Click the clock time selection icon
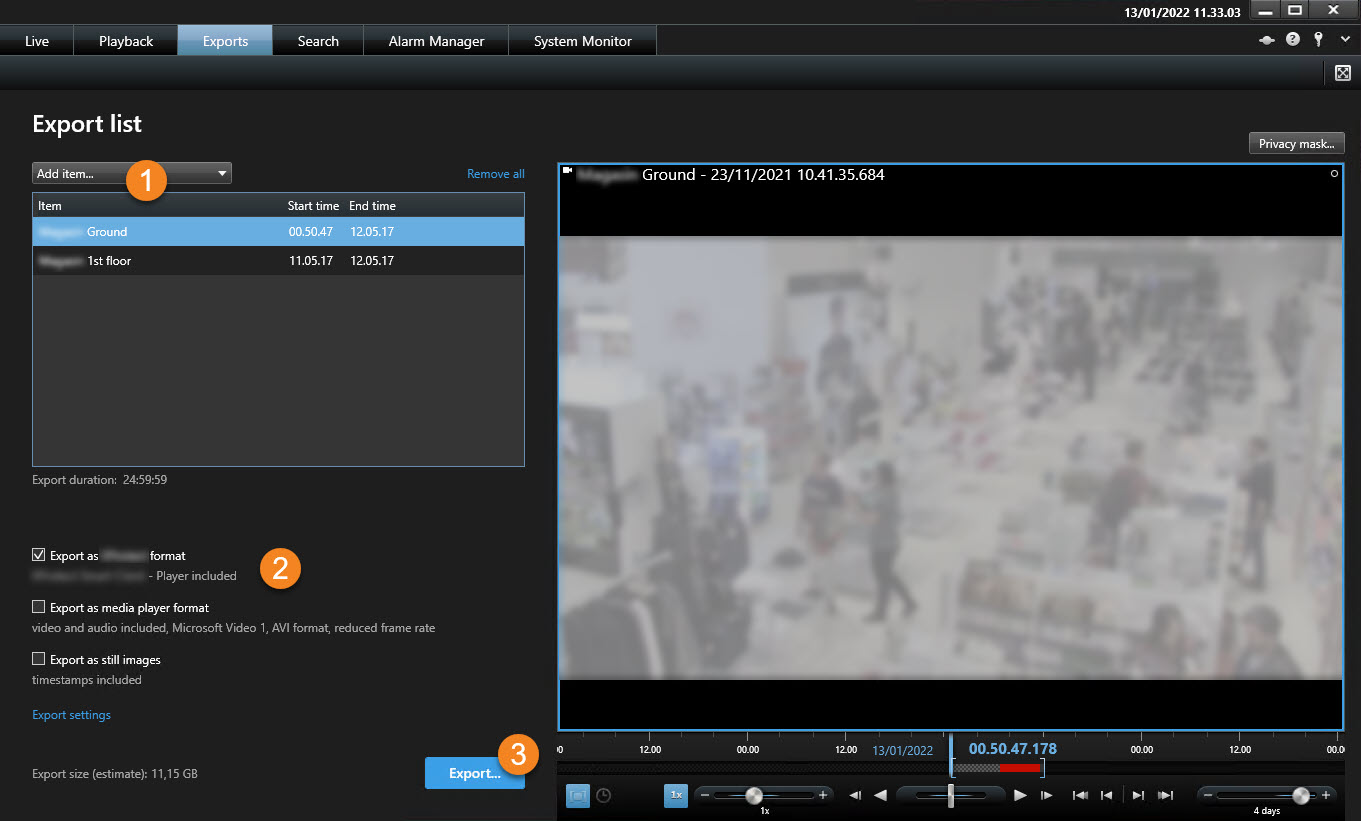This screenshot has width=1361, height=821. [x=603, y=796]
